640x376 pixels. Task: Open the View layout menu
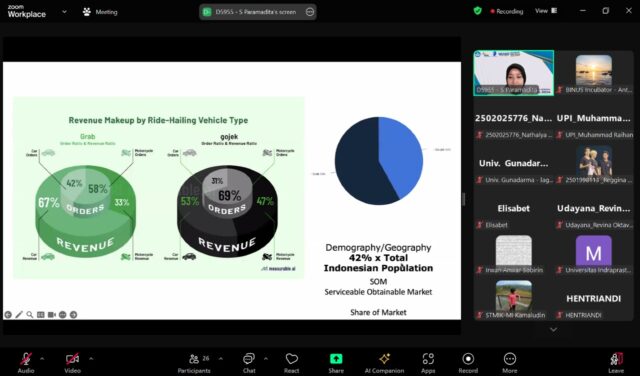pyautogui.click(x=546, y=11)
